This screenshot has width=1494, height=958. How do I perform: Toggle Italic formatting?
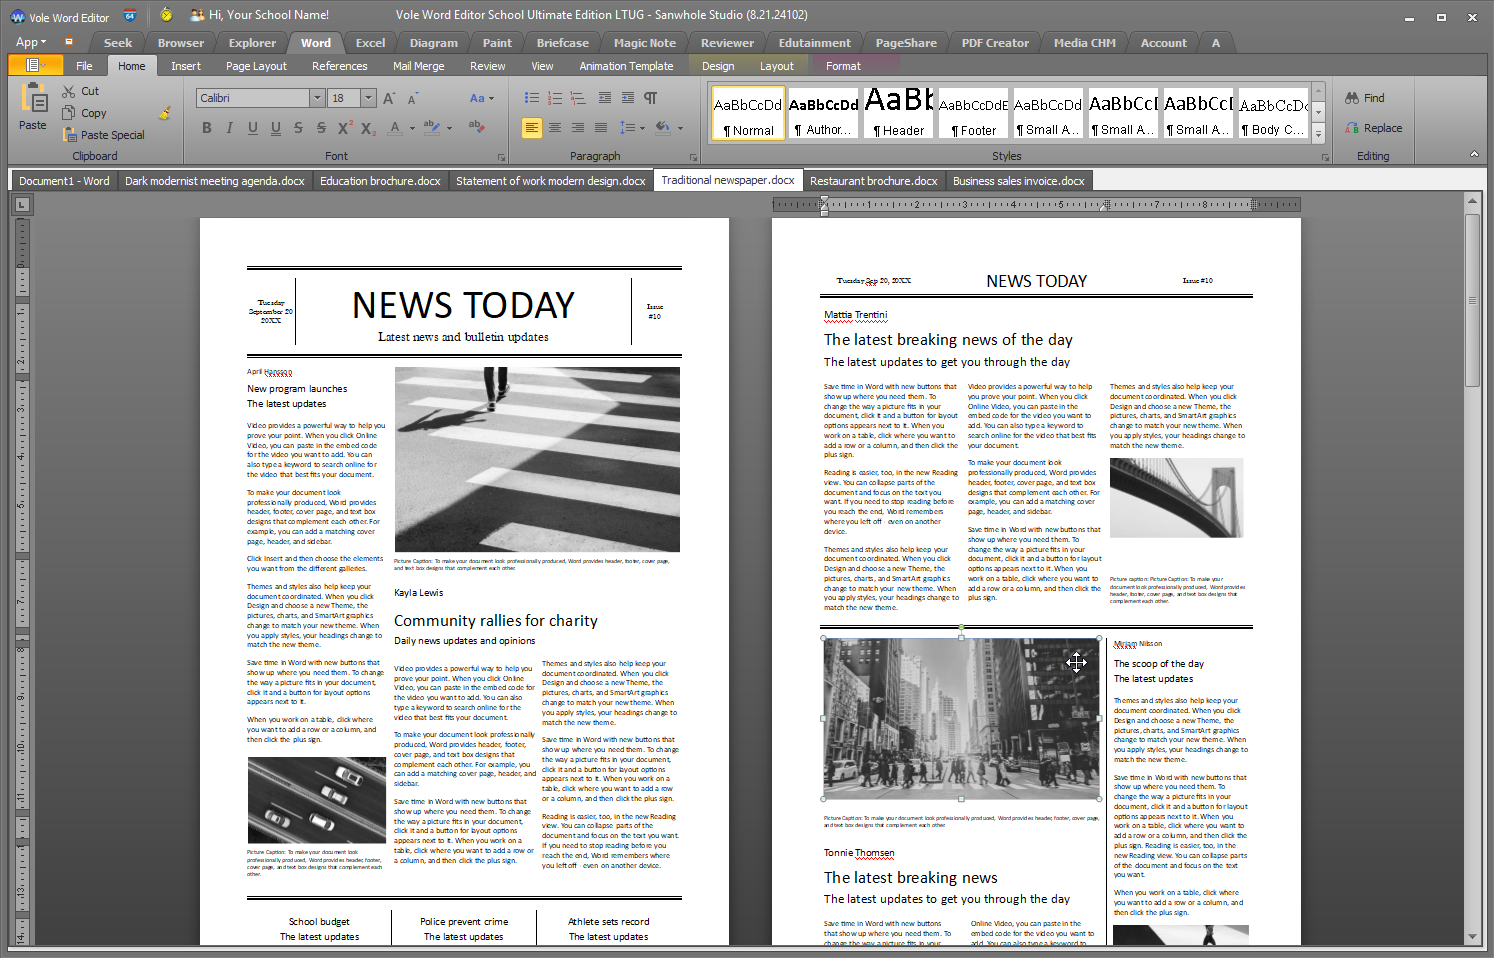(230, 128)
